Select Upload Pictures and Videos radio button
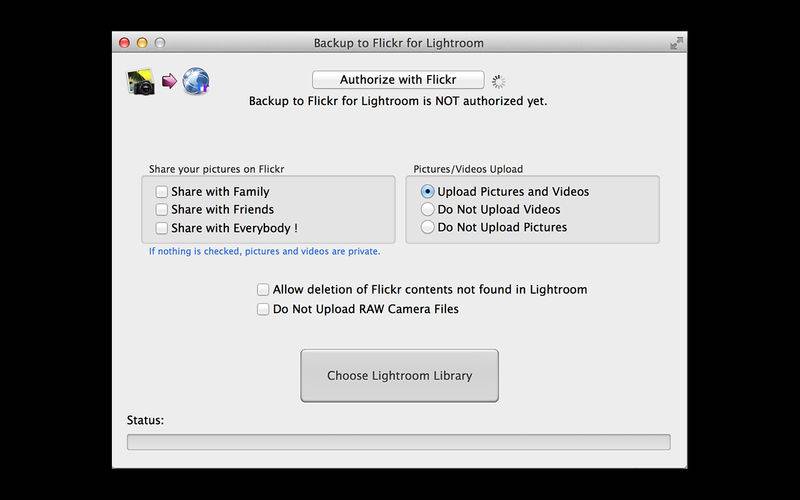 click(x=428, y=192)
